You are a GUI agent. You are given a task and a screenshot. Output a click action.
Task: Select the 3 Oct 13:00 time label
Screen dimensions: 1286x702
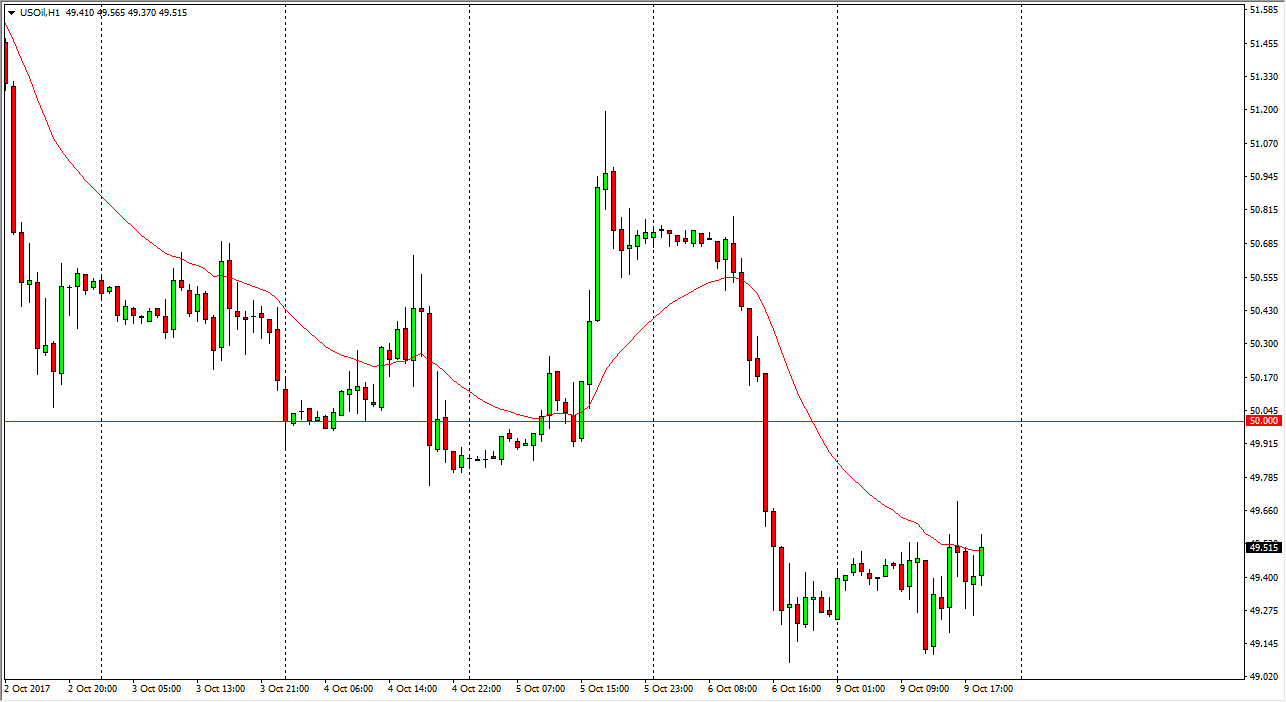click(x=222, y=689)
